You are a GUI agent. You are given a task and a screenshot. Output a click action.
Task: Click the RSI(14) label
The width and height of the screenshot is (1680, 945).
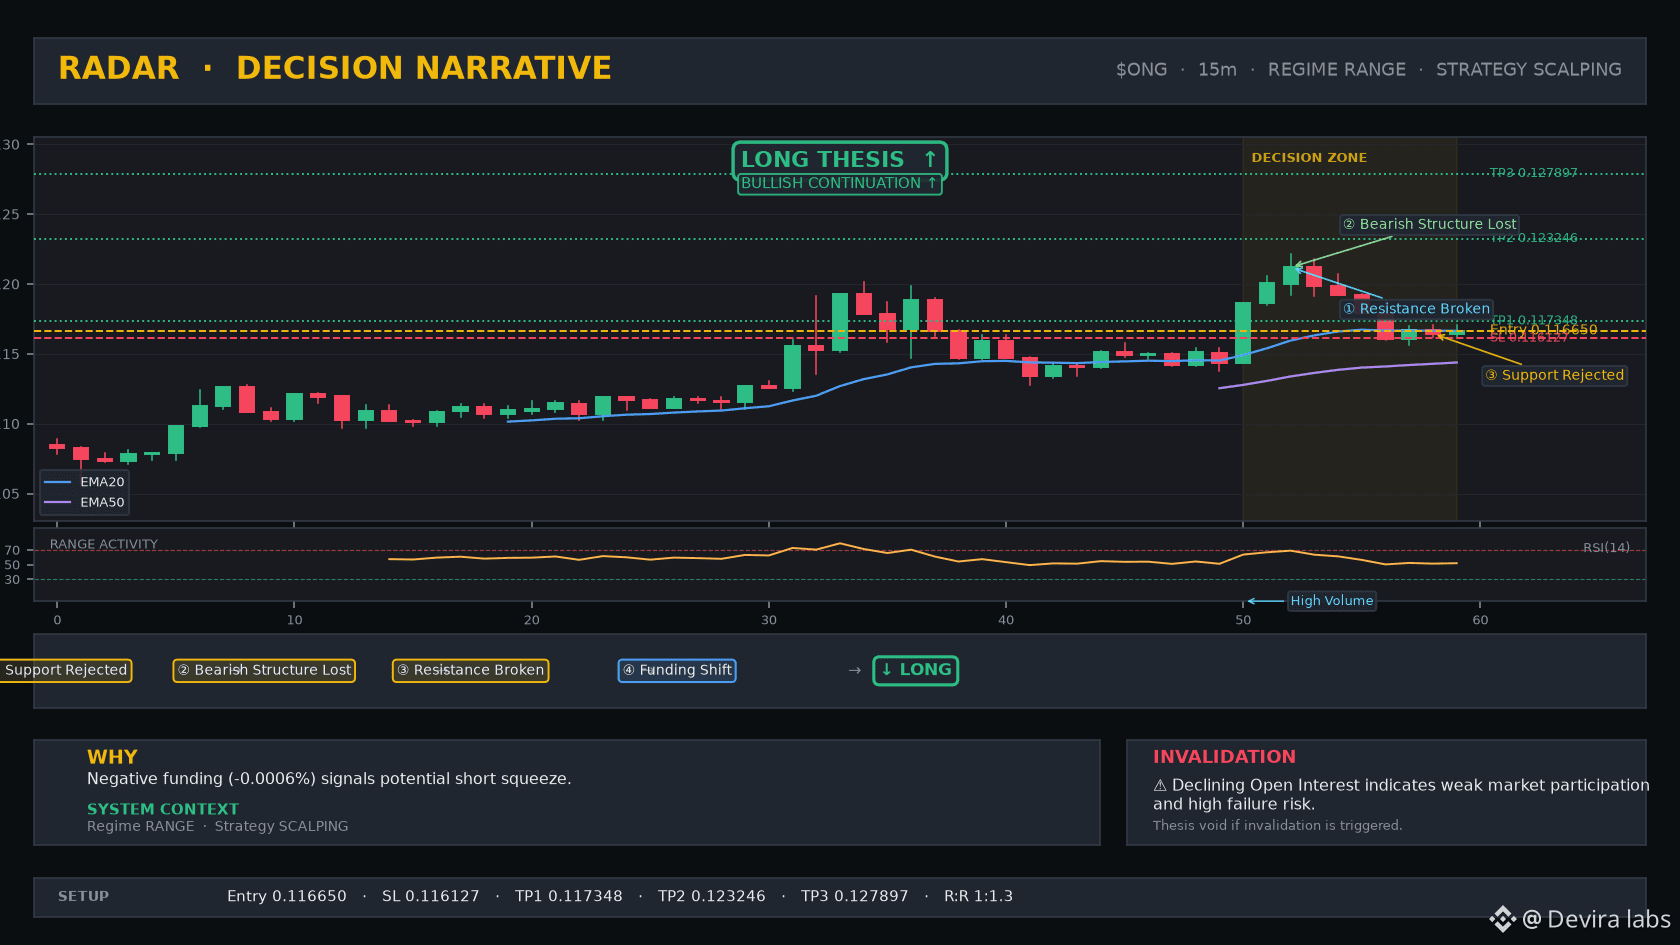click(1606, 548)
